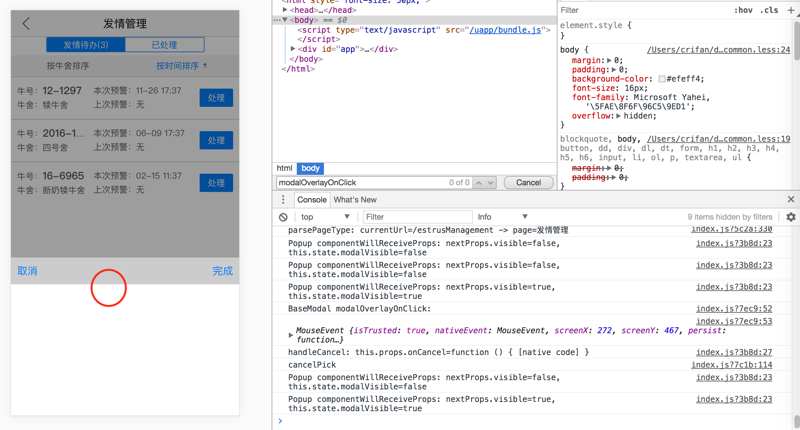Open the top execution context dropdown
This screenshot has width=800, height=430.
pos(325,217)
